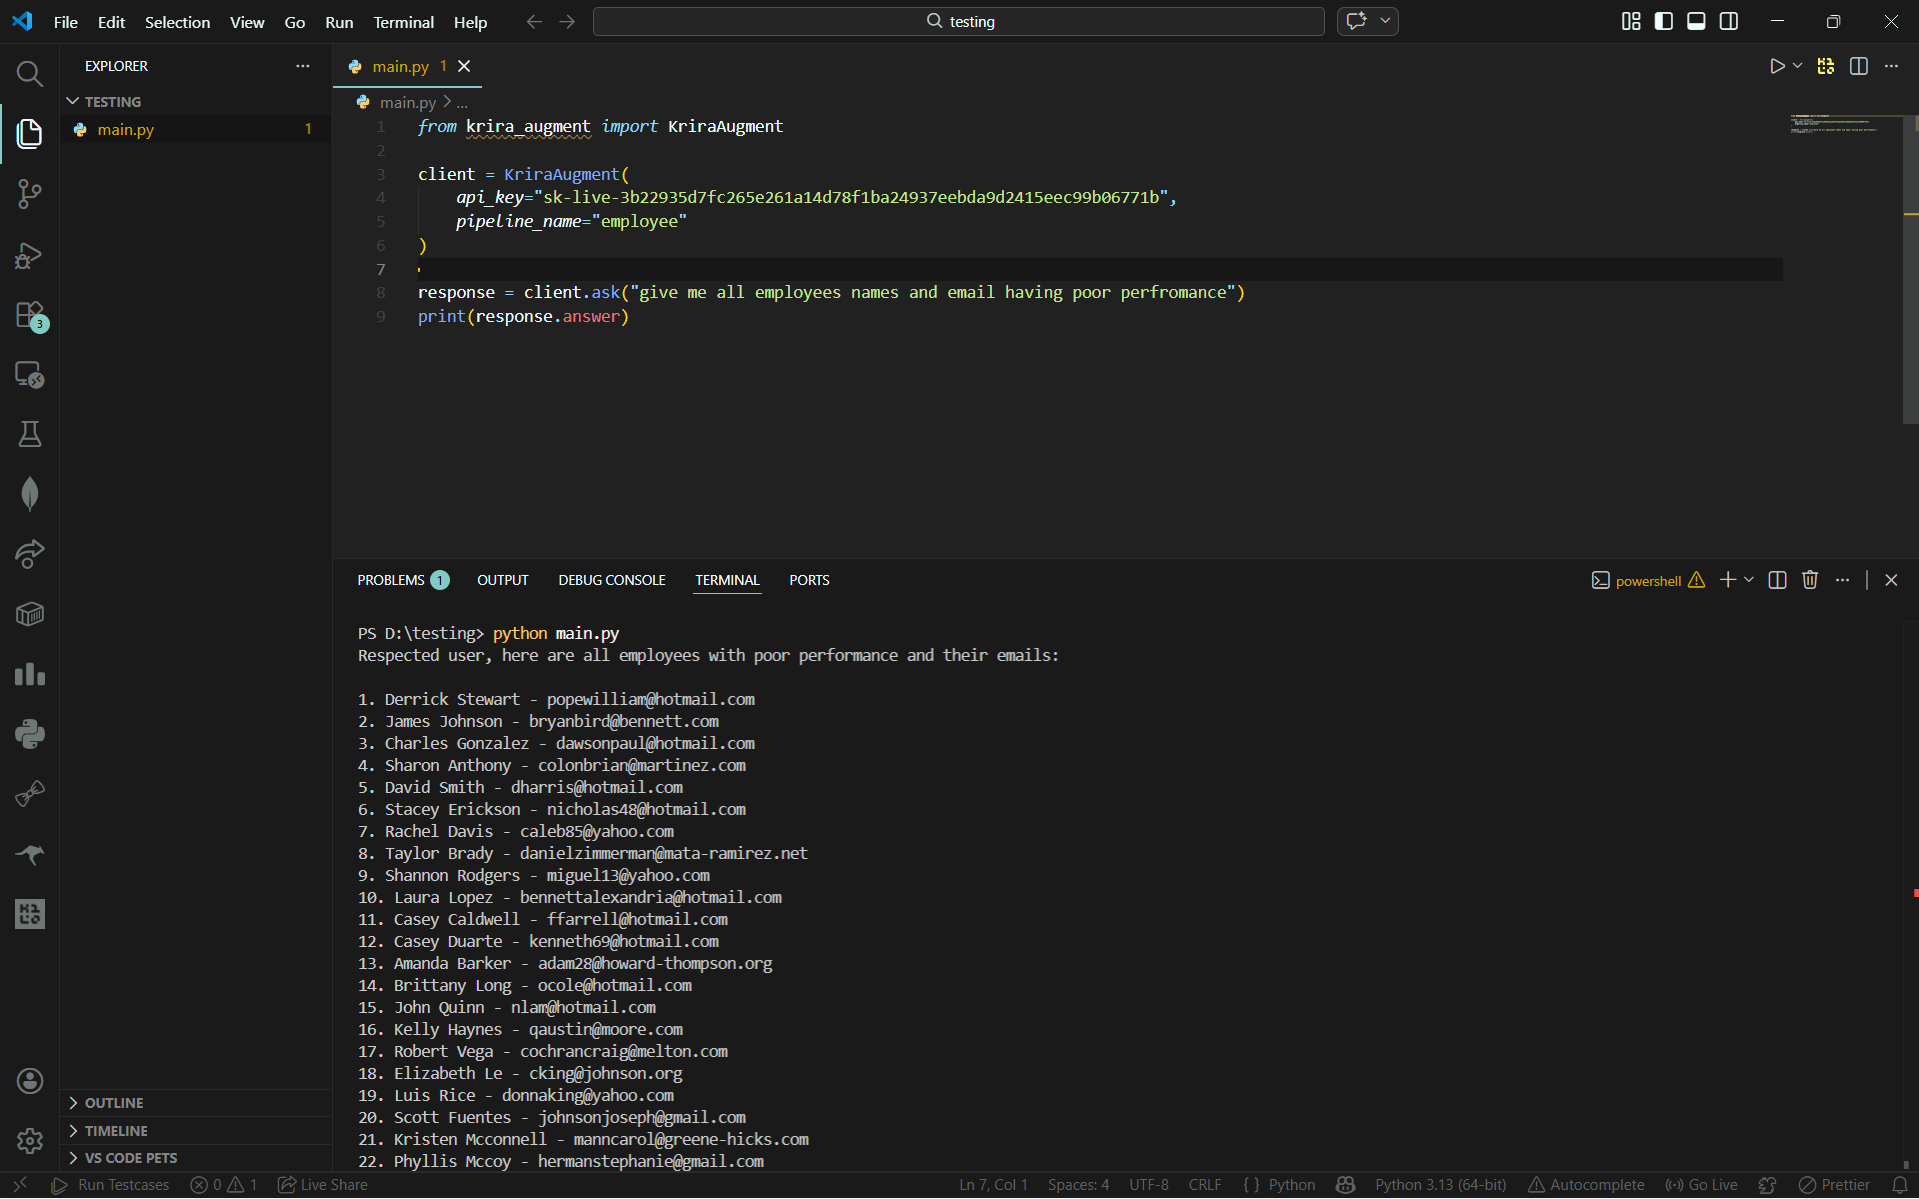Open the Testing flask icon view
The width and height of the screenshot is (1919, 1199).
pos(29,434)
